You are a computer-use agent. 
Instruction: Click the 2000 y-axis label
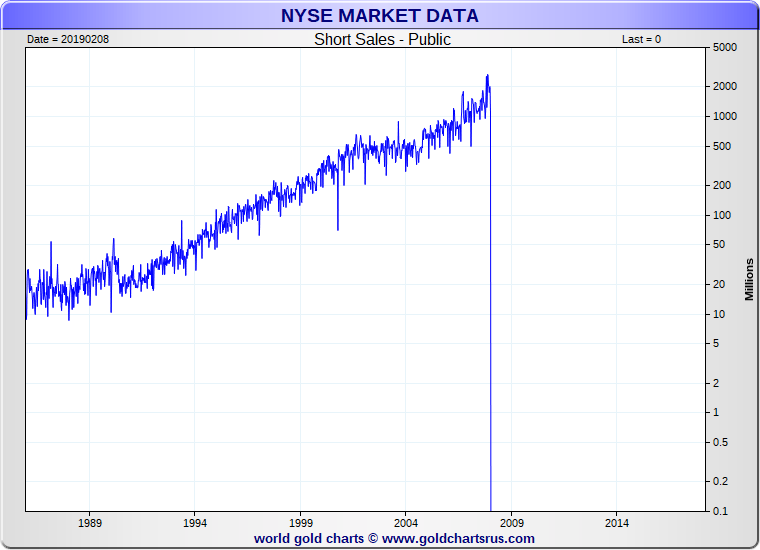point(725,86)
